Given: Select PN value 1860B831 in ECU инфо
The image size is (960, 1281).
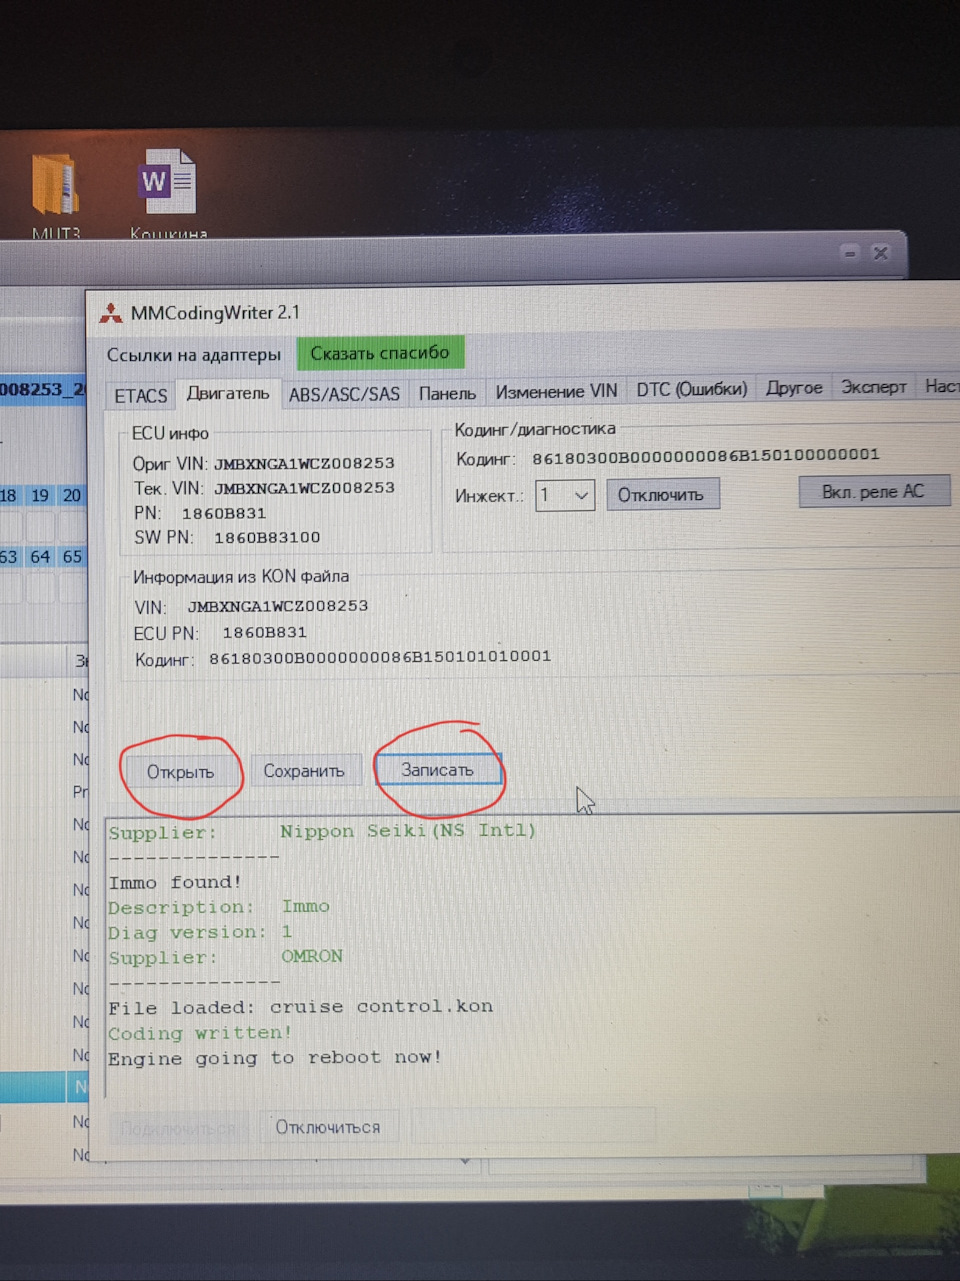Looking at the screenshot, I should [224, 514].
